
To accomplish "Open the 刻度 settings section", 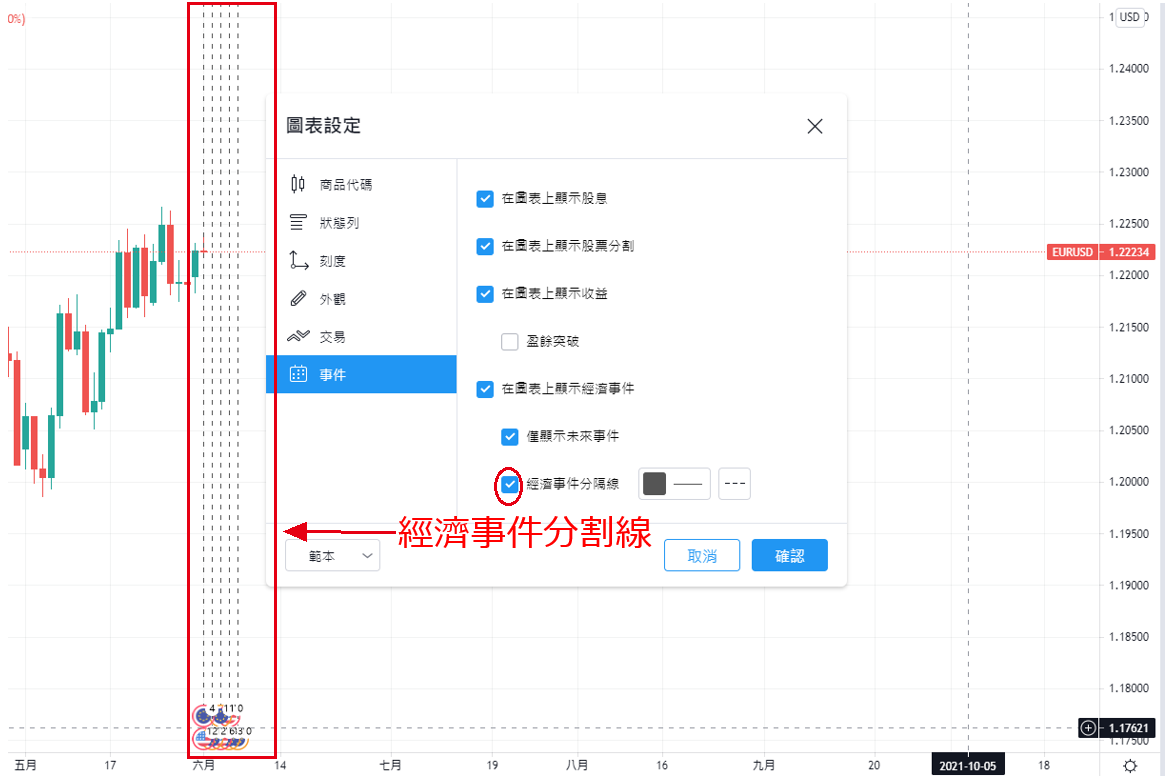I will pyautogui.click(x=361, y=261).
